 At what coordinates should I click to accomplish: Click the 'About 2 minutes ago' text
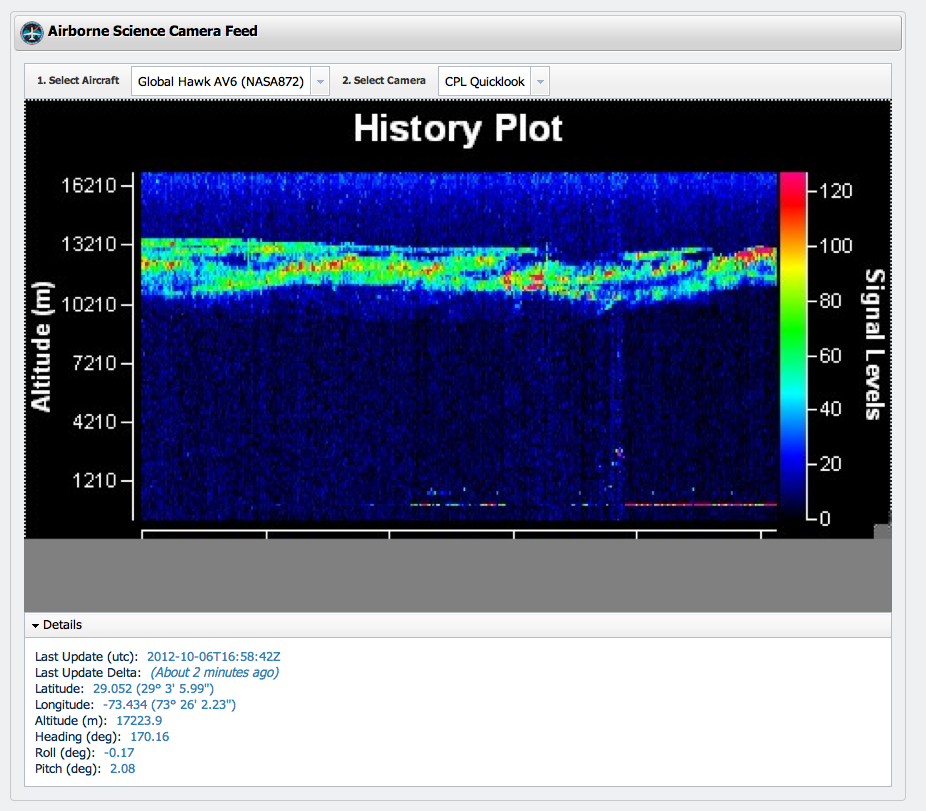point(215,672)
